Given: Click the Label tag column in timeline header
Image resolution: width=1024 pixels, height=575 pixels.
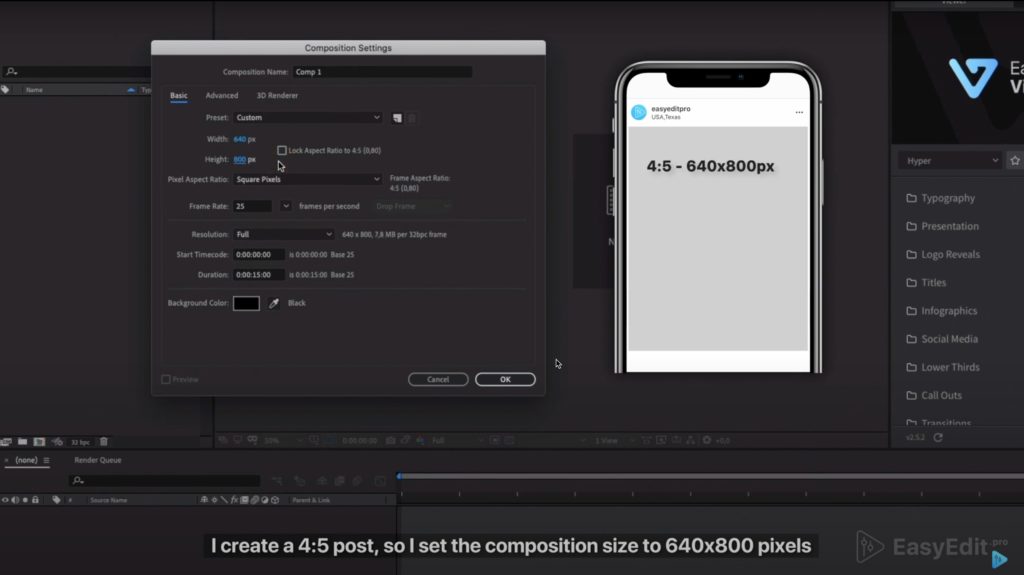Looking at the screenshot, I should (x=56, y=500).
